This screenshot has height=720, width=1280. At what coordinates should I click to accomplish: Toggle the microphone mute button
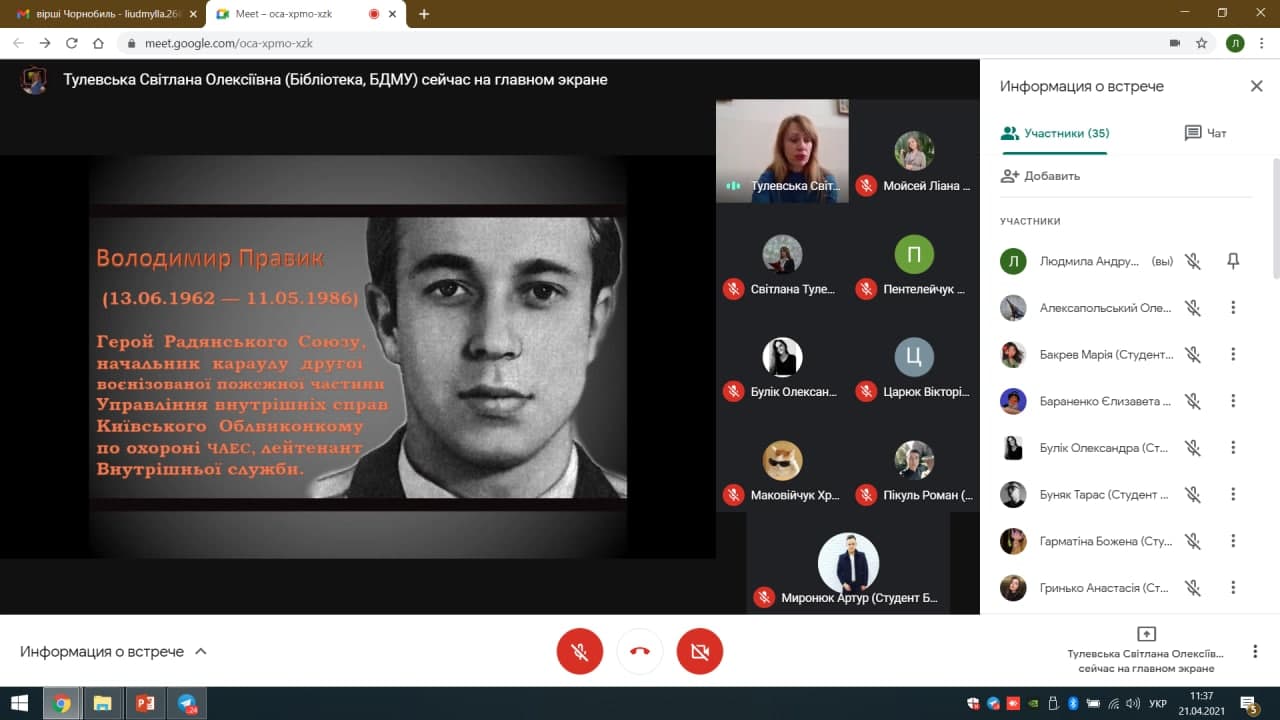[580, 651]
